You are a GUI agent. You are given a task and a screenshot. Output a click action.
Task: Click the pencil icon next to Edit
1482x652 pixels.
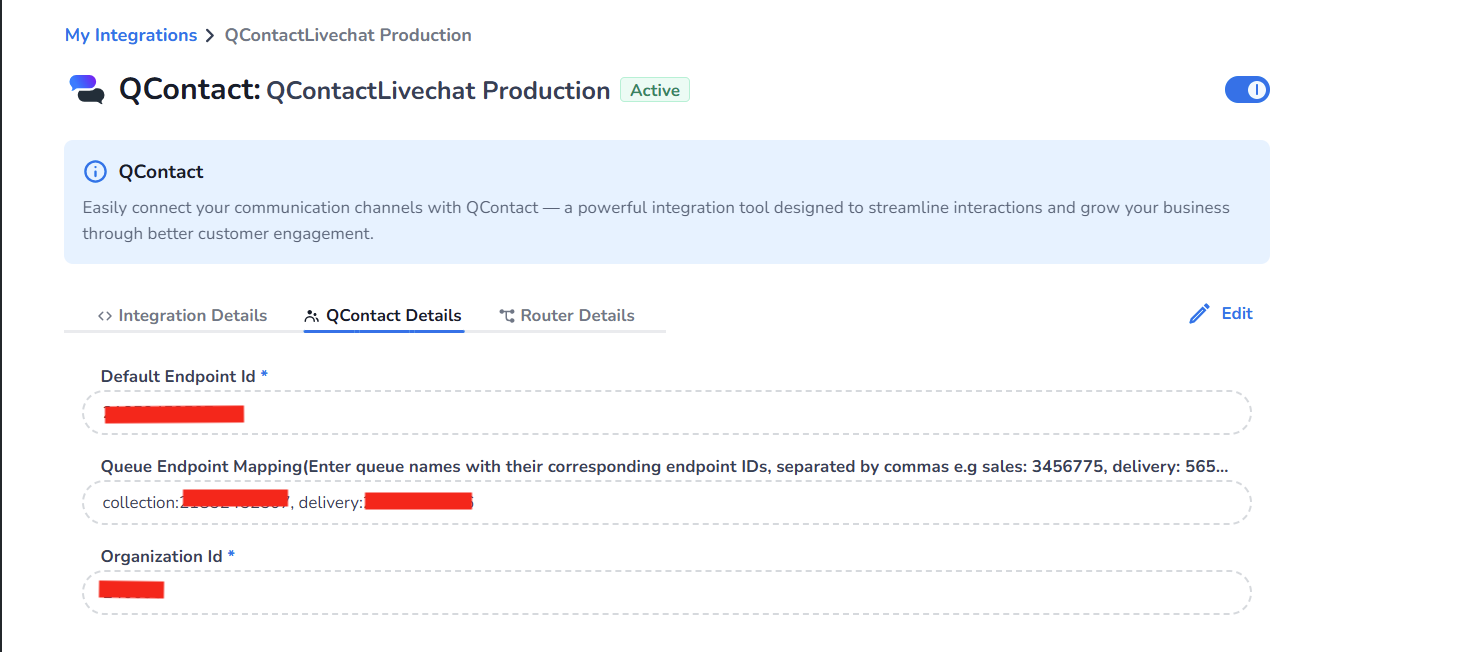point(1199,314)
